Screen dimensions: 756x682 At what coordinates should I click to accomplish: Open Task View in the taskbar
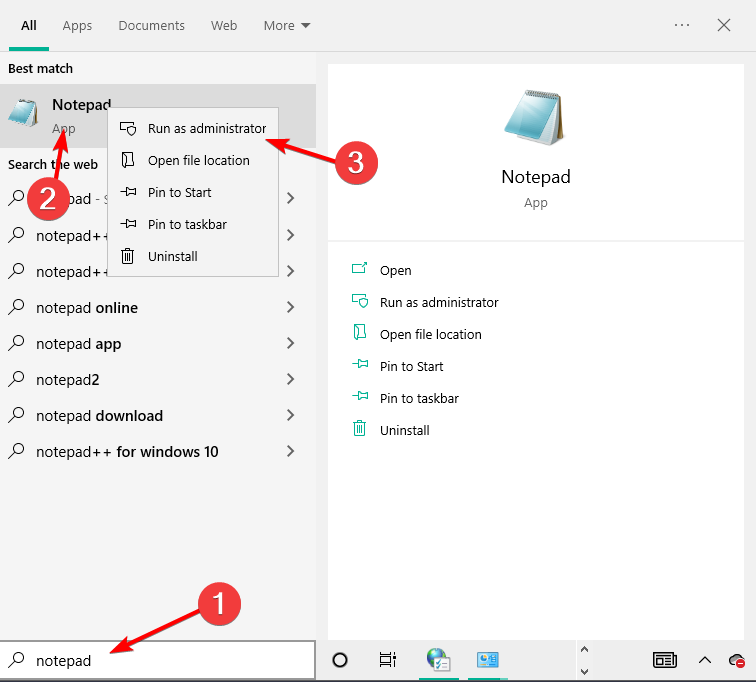(388, 660)
